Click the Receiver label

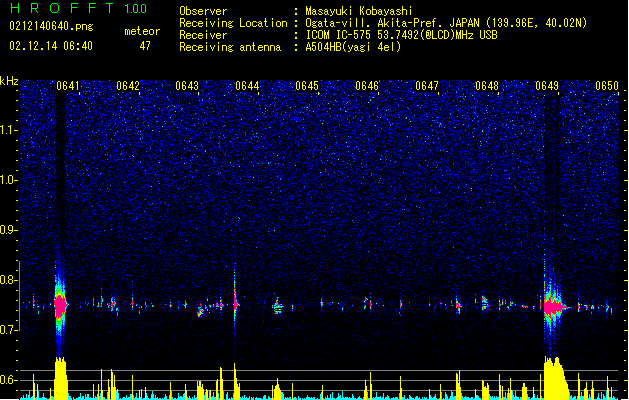pyautogui.click(x=203, y=35)
